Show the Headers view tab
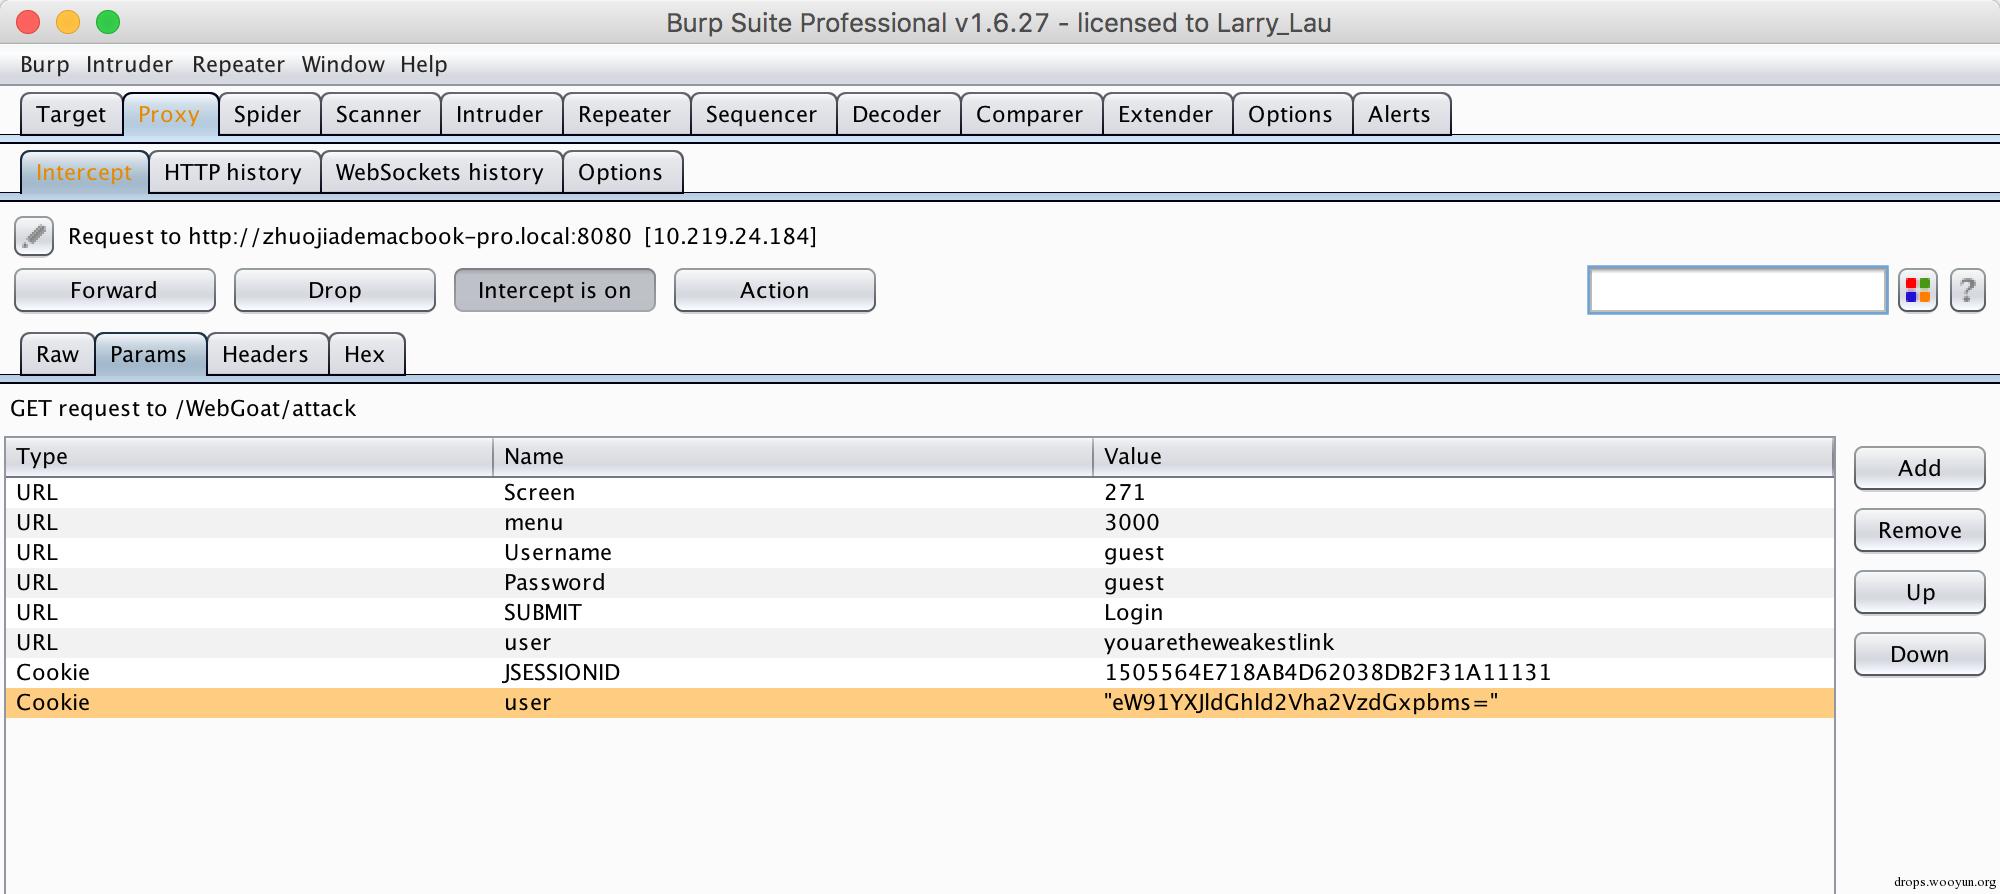 tap(265, 355)
